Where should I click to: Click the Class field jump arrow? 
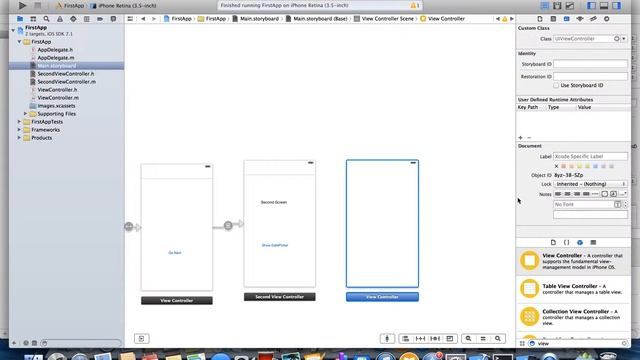tap(617, 39)
